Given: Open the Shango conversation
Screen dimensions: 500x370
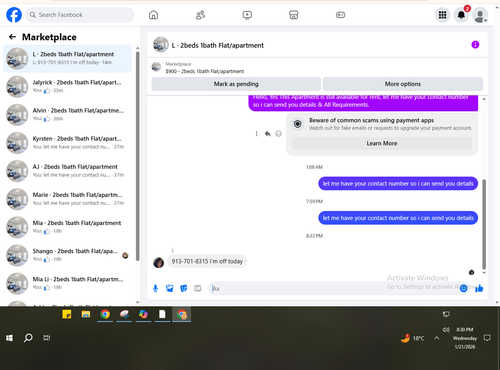Looking at the screenshot, I should click(x=67, y=255).
